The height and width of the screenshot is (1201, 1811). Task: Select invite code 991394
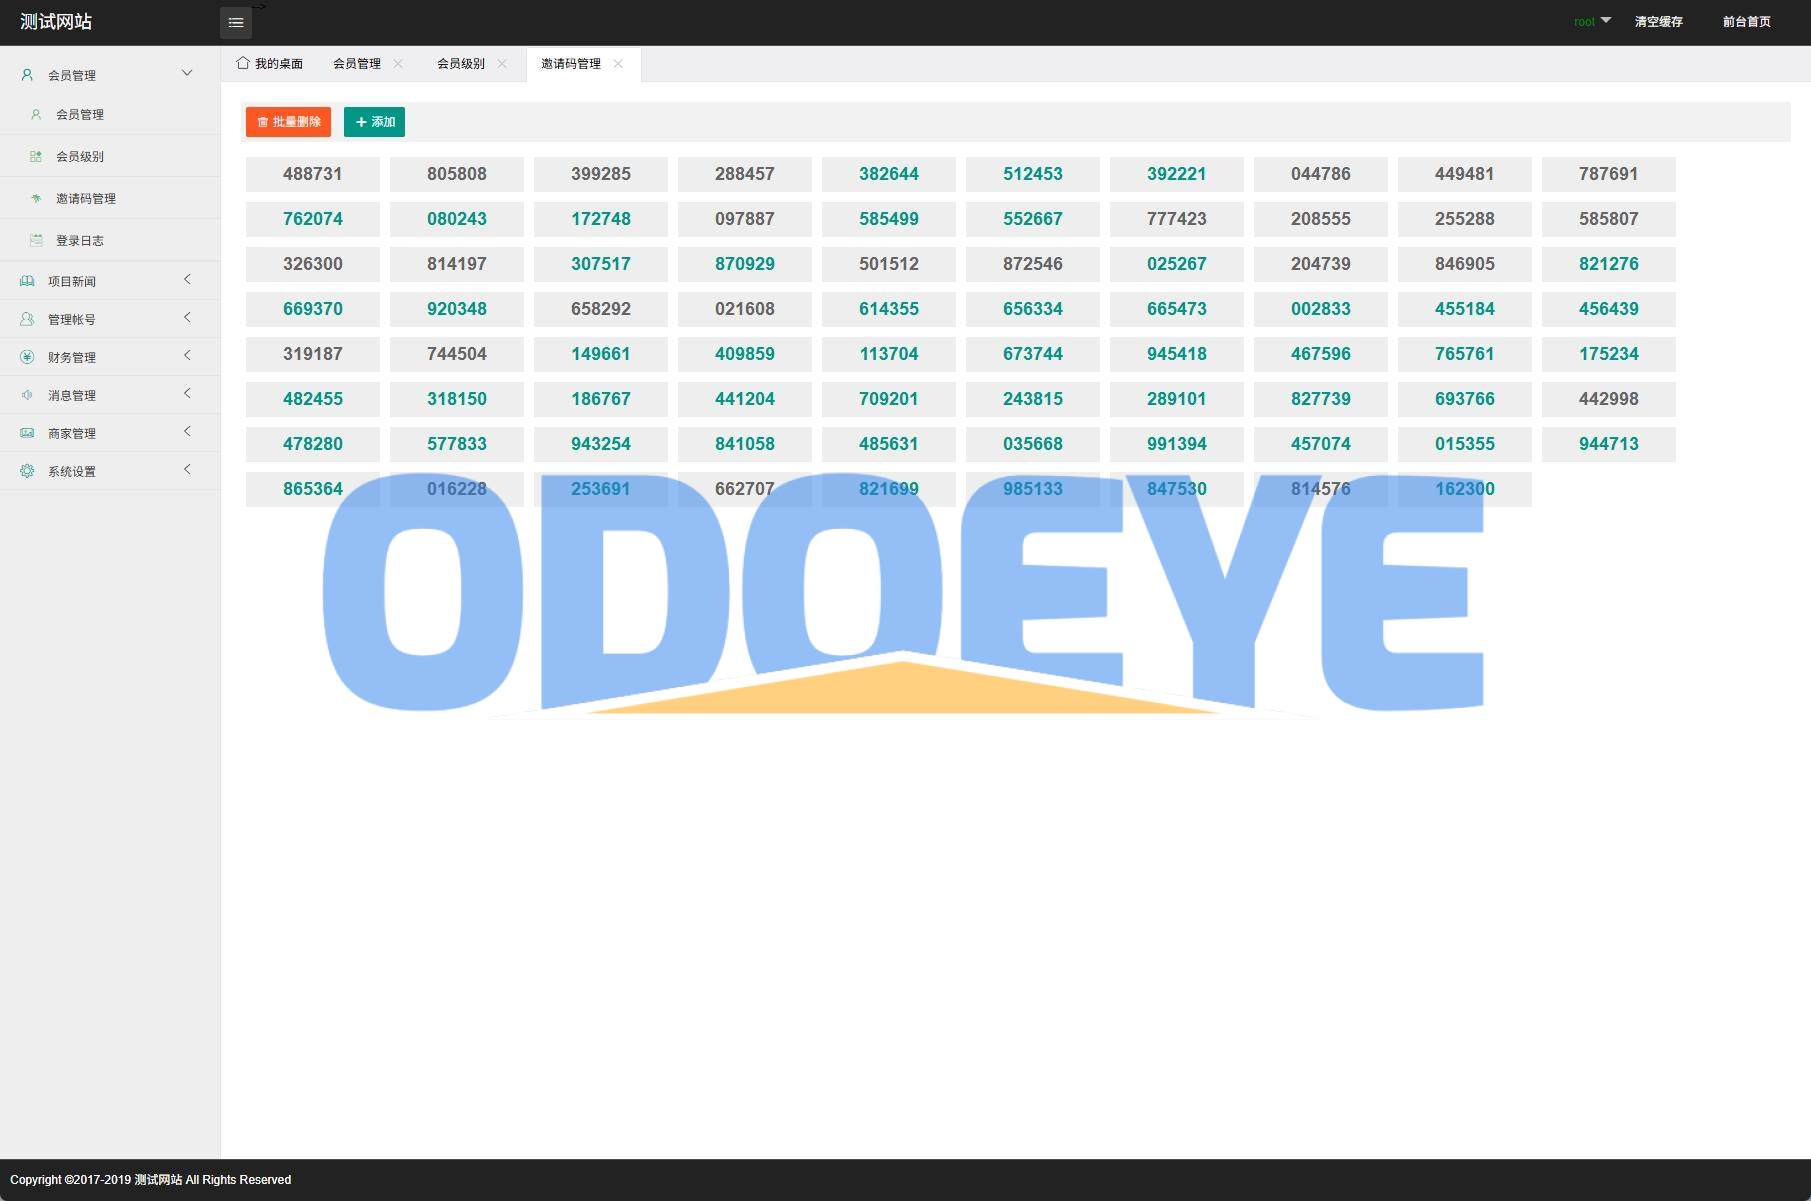pos(1177,444)
